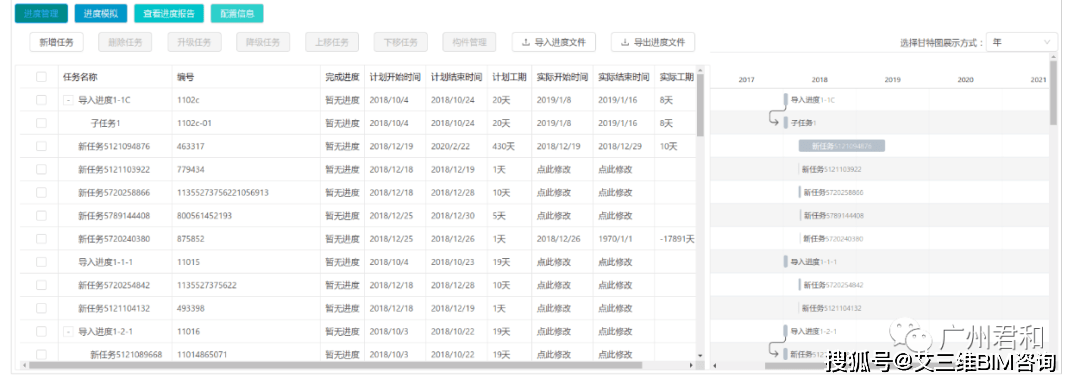The image size is (1080, 385).
Task: Check the row 导入进度1-1-1
Action: (41, 262)
